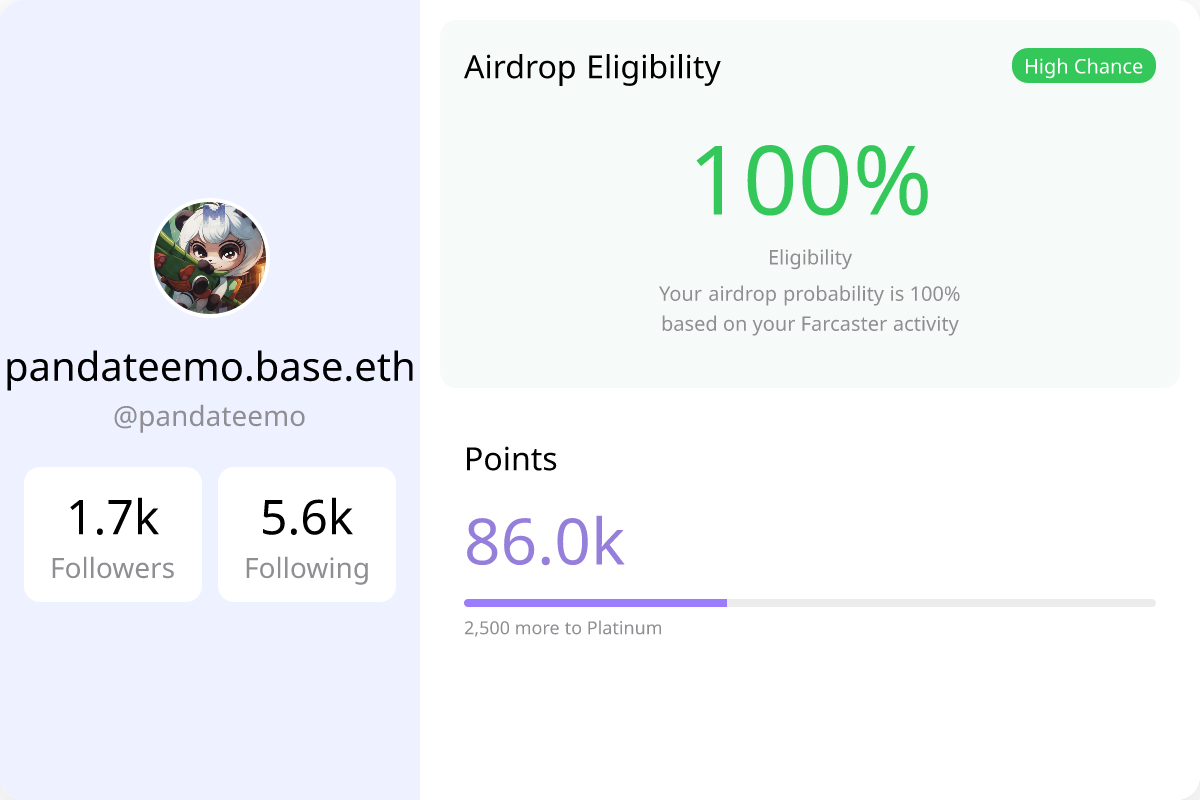
Task: Click the gray unfilled progress bar portion
Action: pos(941,603)
